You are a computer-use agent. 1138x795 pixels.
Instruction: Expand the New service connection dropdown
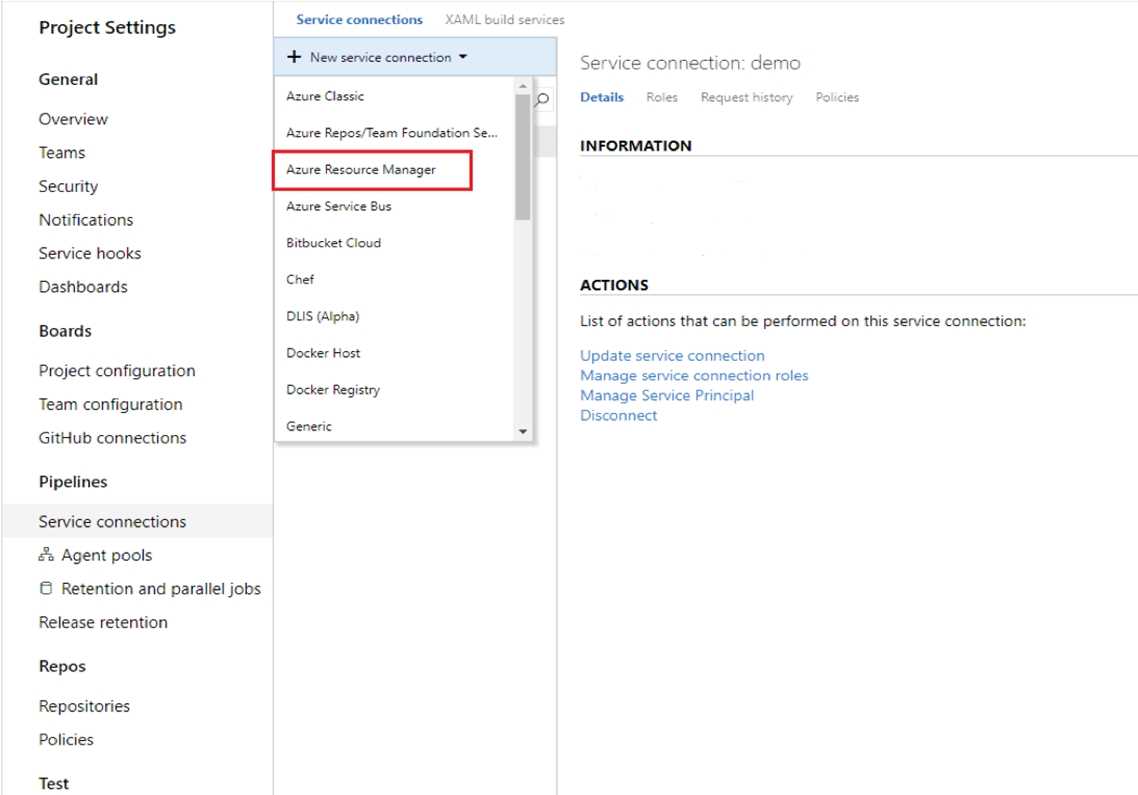(x=463, y=58)
